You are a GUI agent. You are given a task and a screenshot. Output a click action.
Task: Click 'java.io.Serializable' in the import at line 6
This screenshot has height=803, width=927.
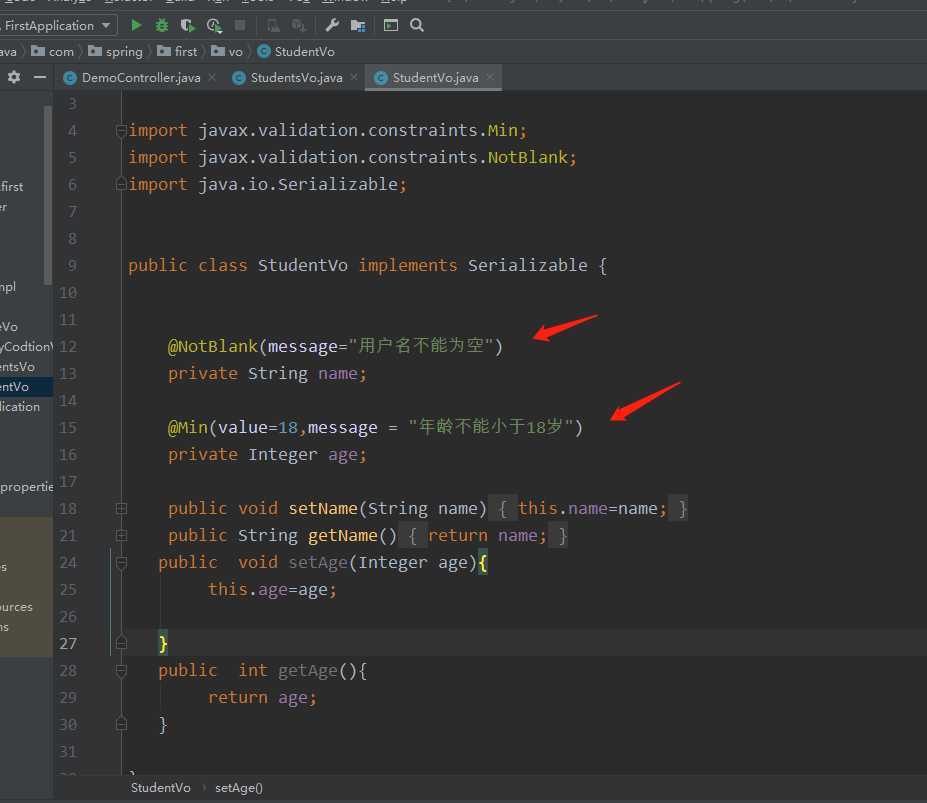point(297,184)
